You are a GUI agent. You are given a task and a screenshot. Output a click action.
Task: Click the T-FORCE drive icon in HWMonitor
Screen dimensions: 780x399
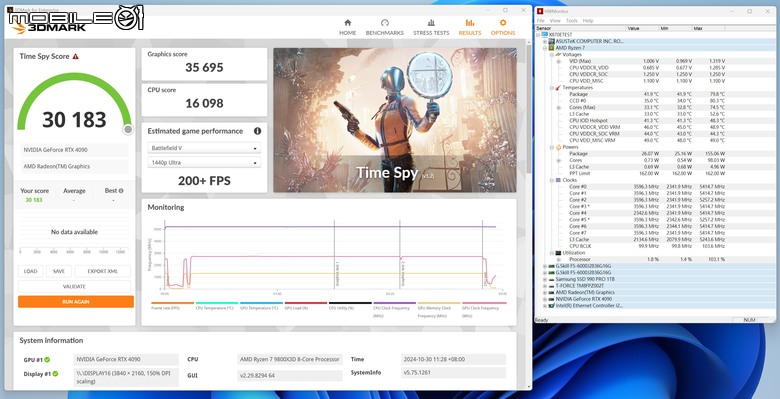(551, 286)
